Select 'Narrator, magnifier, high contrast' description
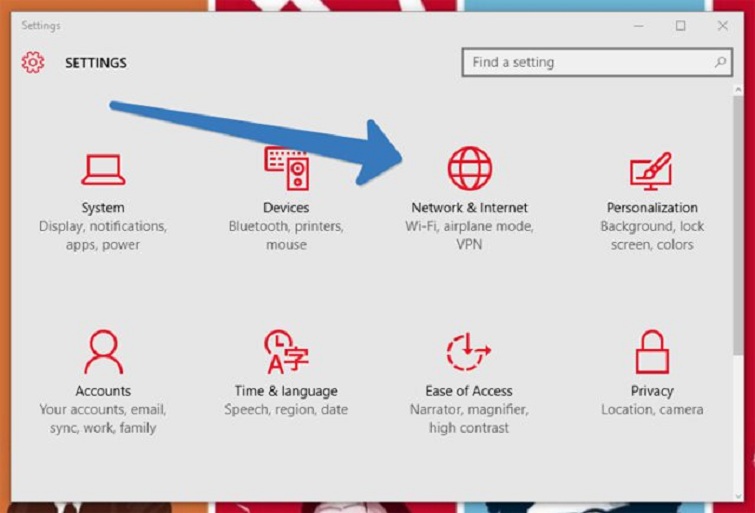The width and height of the screenshot is (755, 513). 469,419
